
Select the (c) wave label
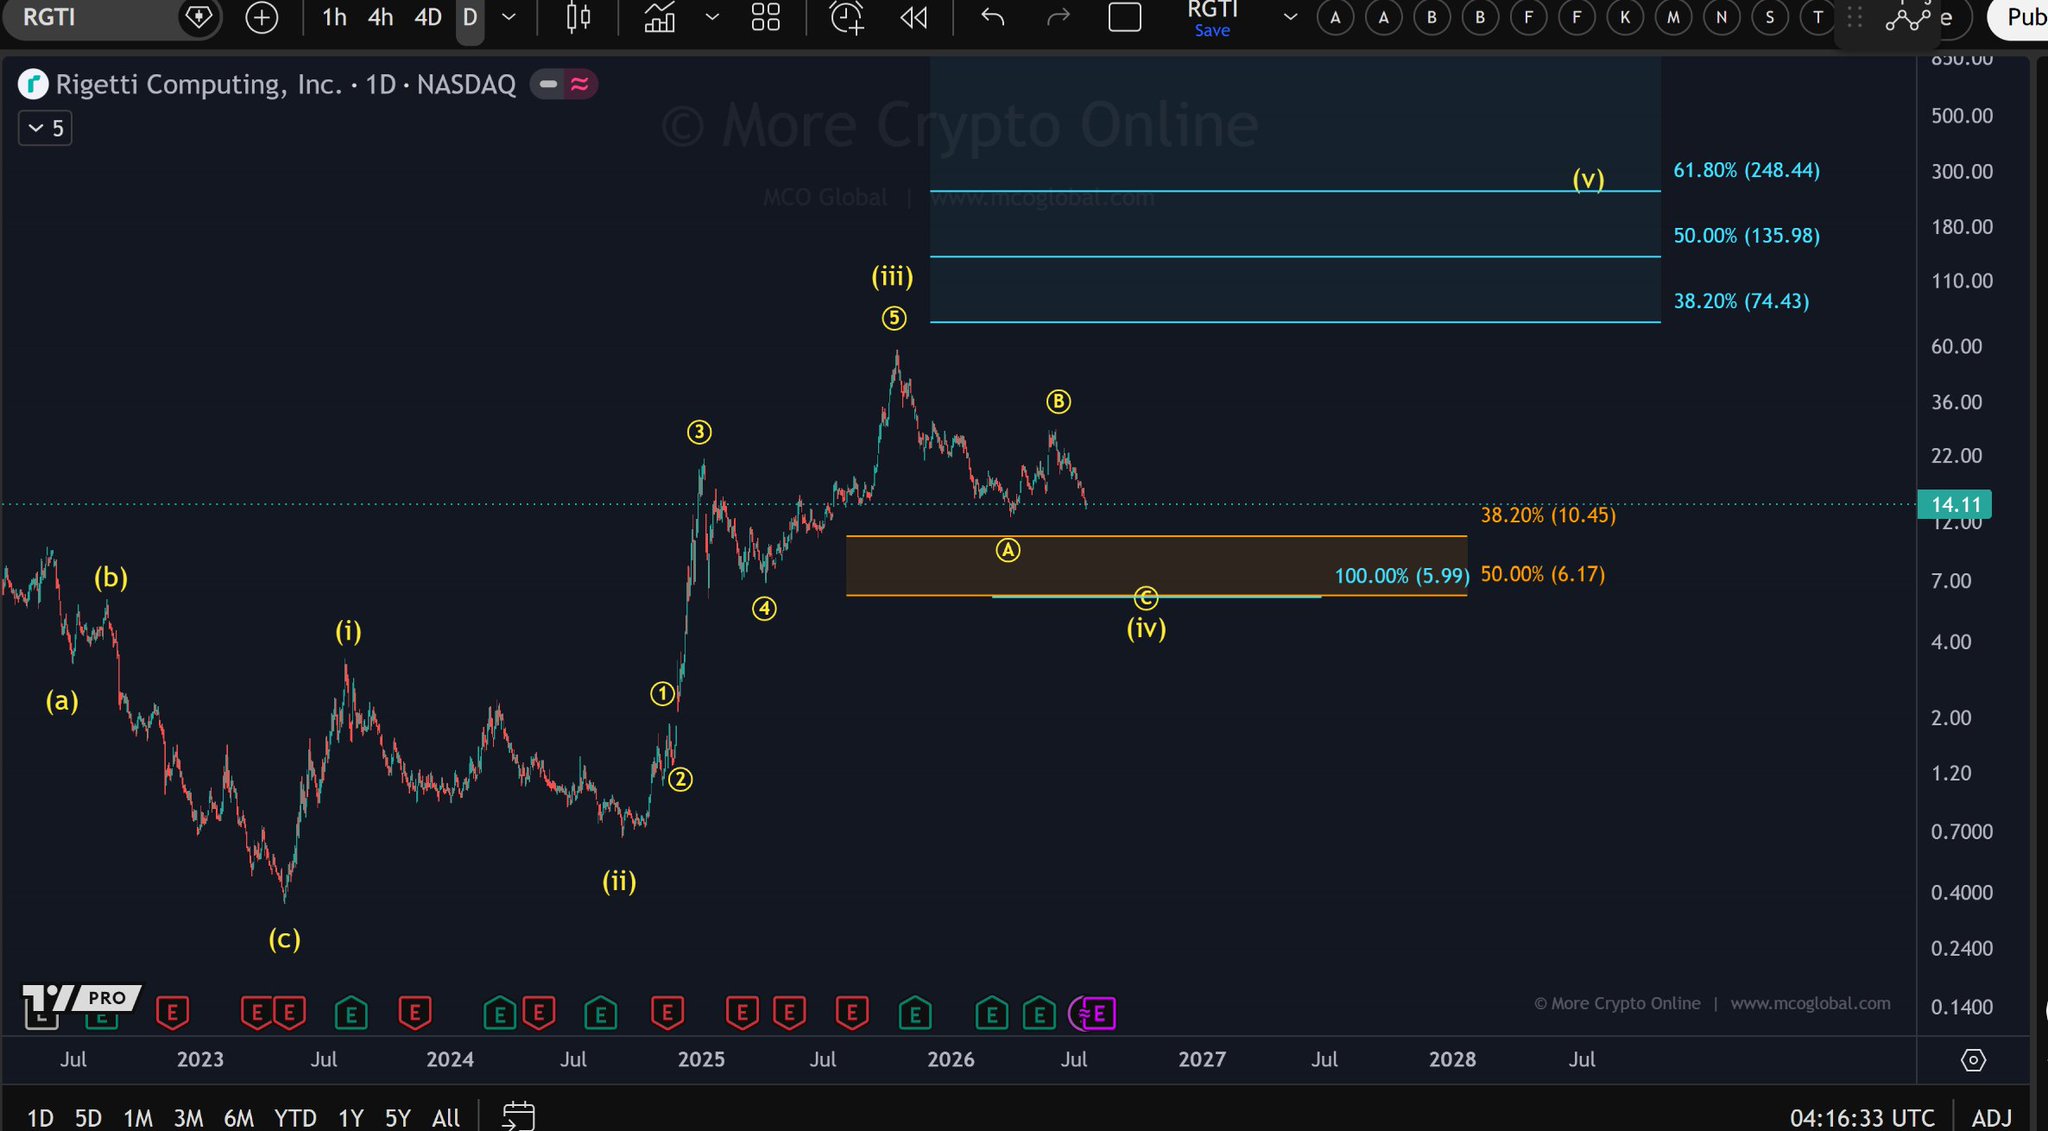284,939
